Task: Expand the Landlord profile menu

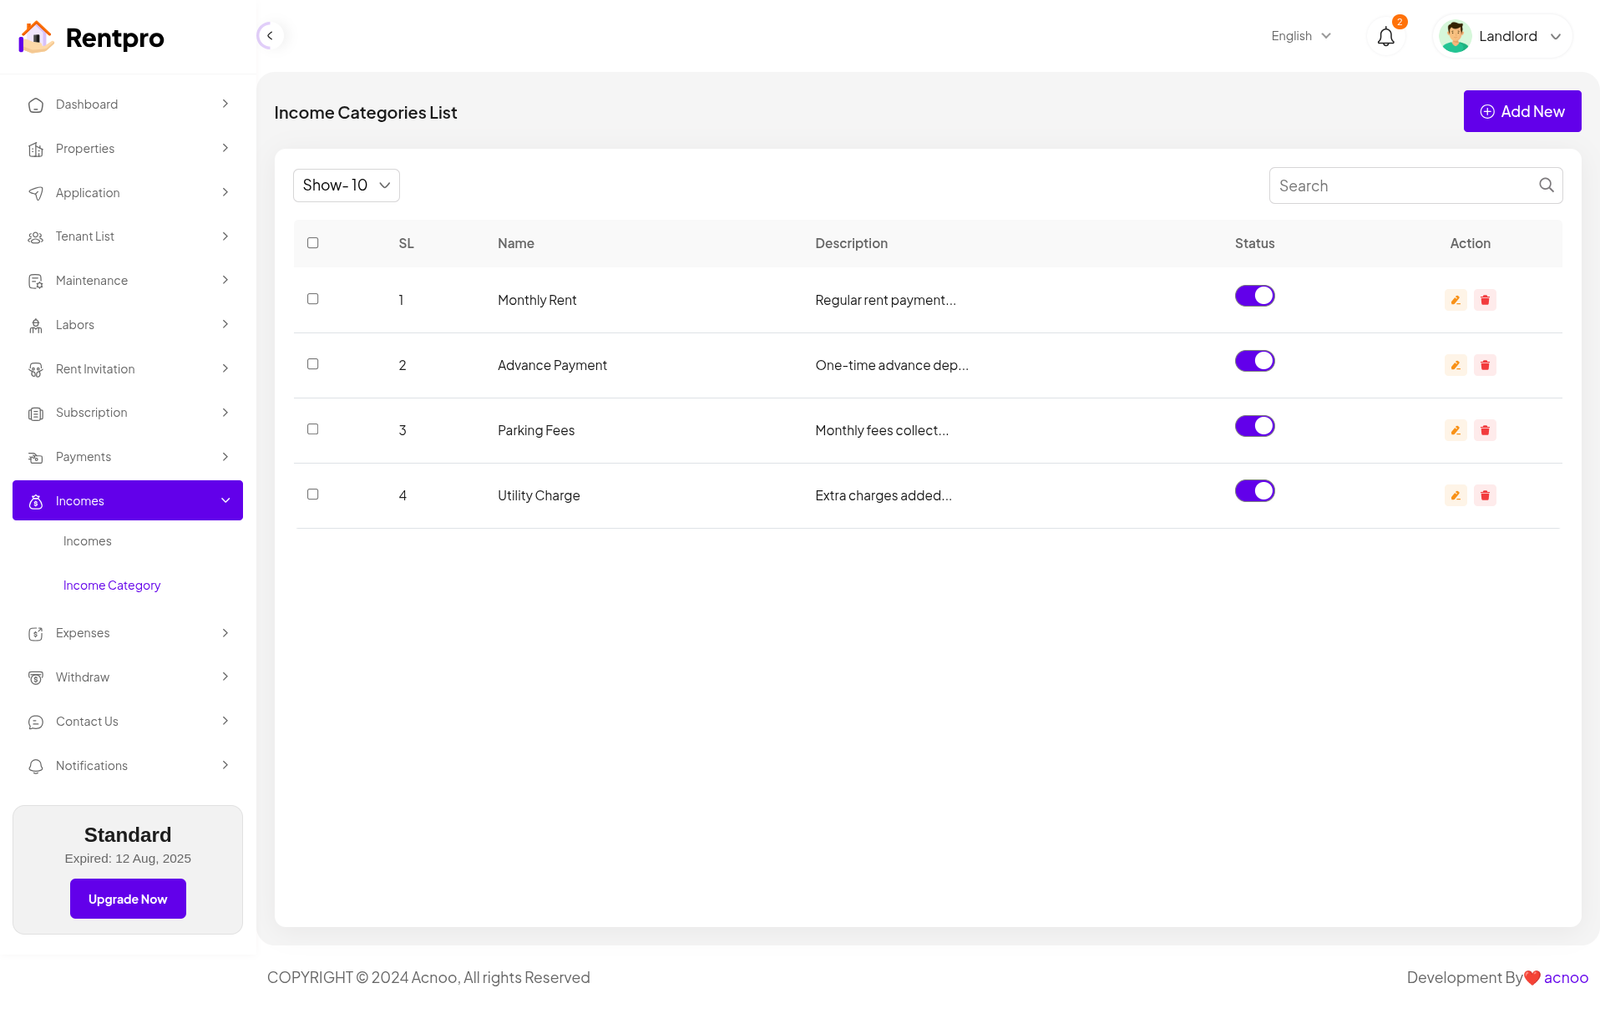Action: click(x=1502, y=37)
